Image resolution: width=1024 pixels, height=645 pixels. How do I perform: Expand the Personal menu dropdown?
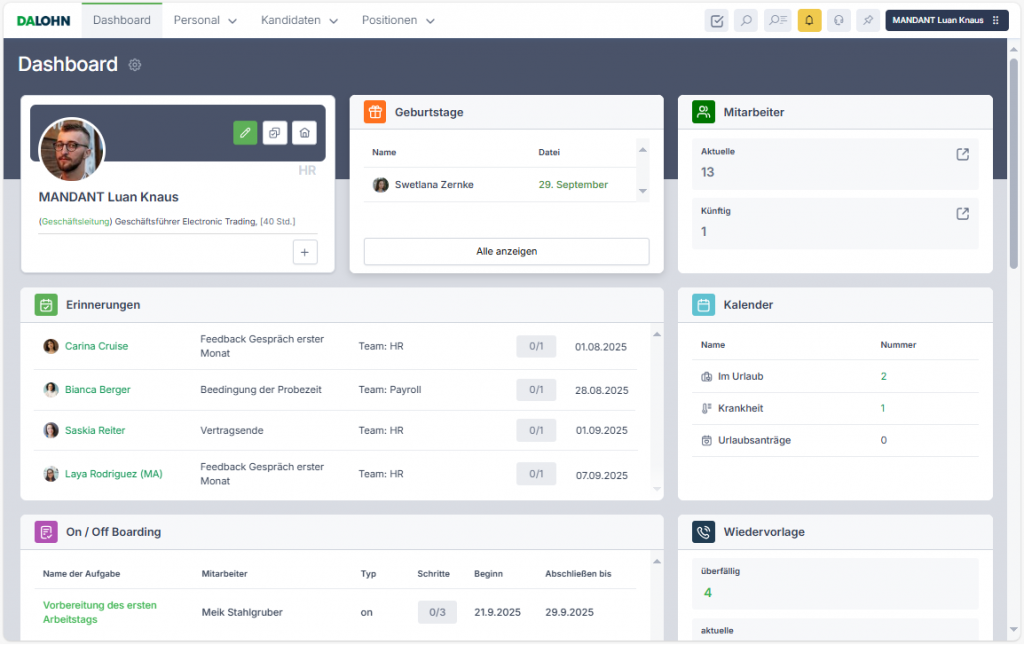pos(205,20)
